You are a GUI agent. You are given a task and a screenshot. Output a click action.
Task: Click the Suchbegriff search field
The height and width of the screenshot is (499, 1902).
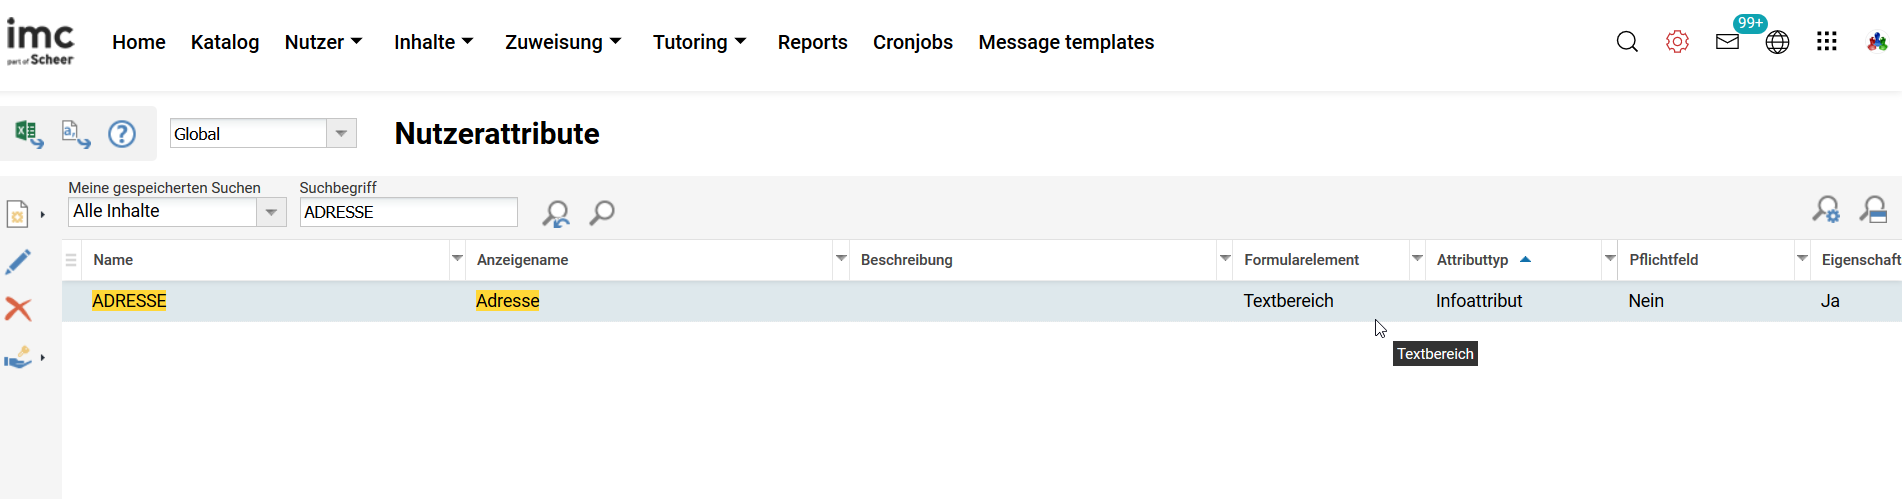[x=408, y=212]
